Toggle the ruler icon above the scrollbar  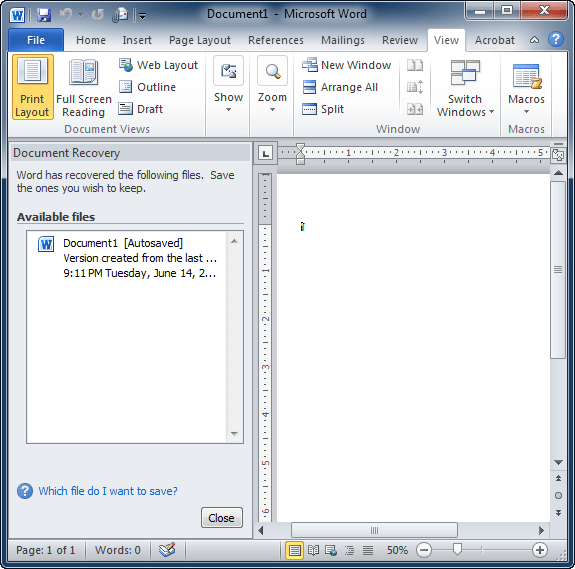click(558, 155)
